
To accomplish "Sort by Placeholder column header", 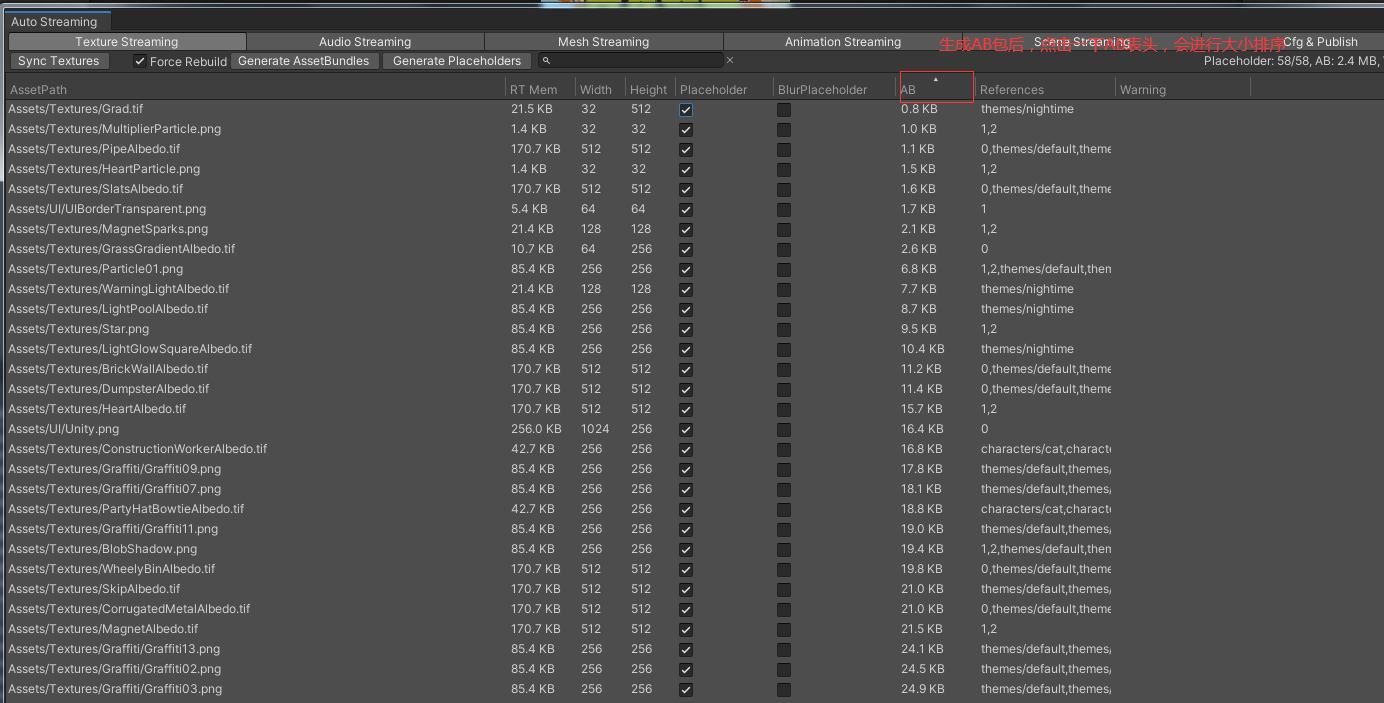I will pyautogui.click(x=725, y=89).
